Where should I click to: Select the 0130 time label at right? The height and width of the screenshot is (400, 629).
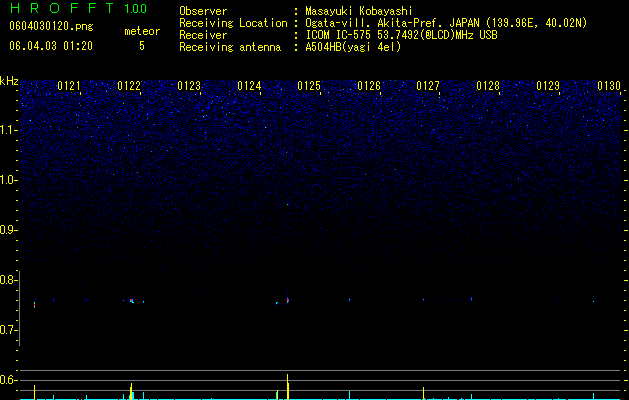(x=609, y=86)
